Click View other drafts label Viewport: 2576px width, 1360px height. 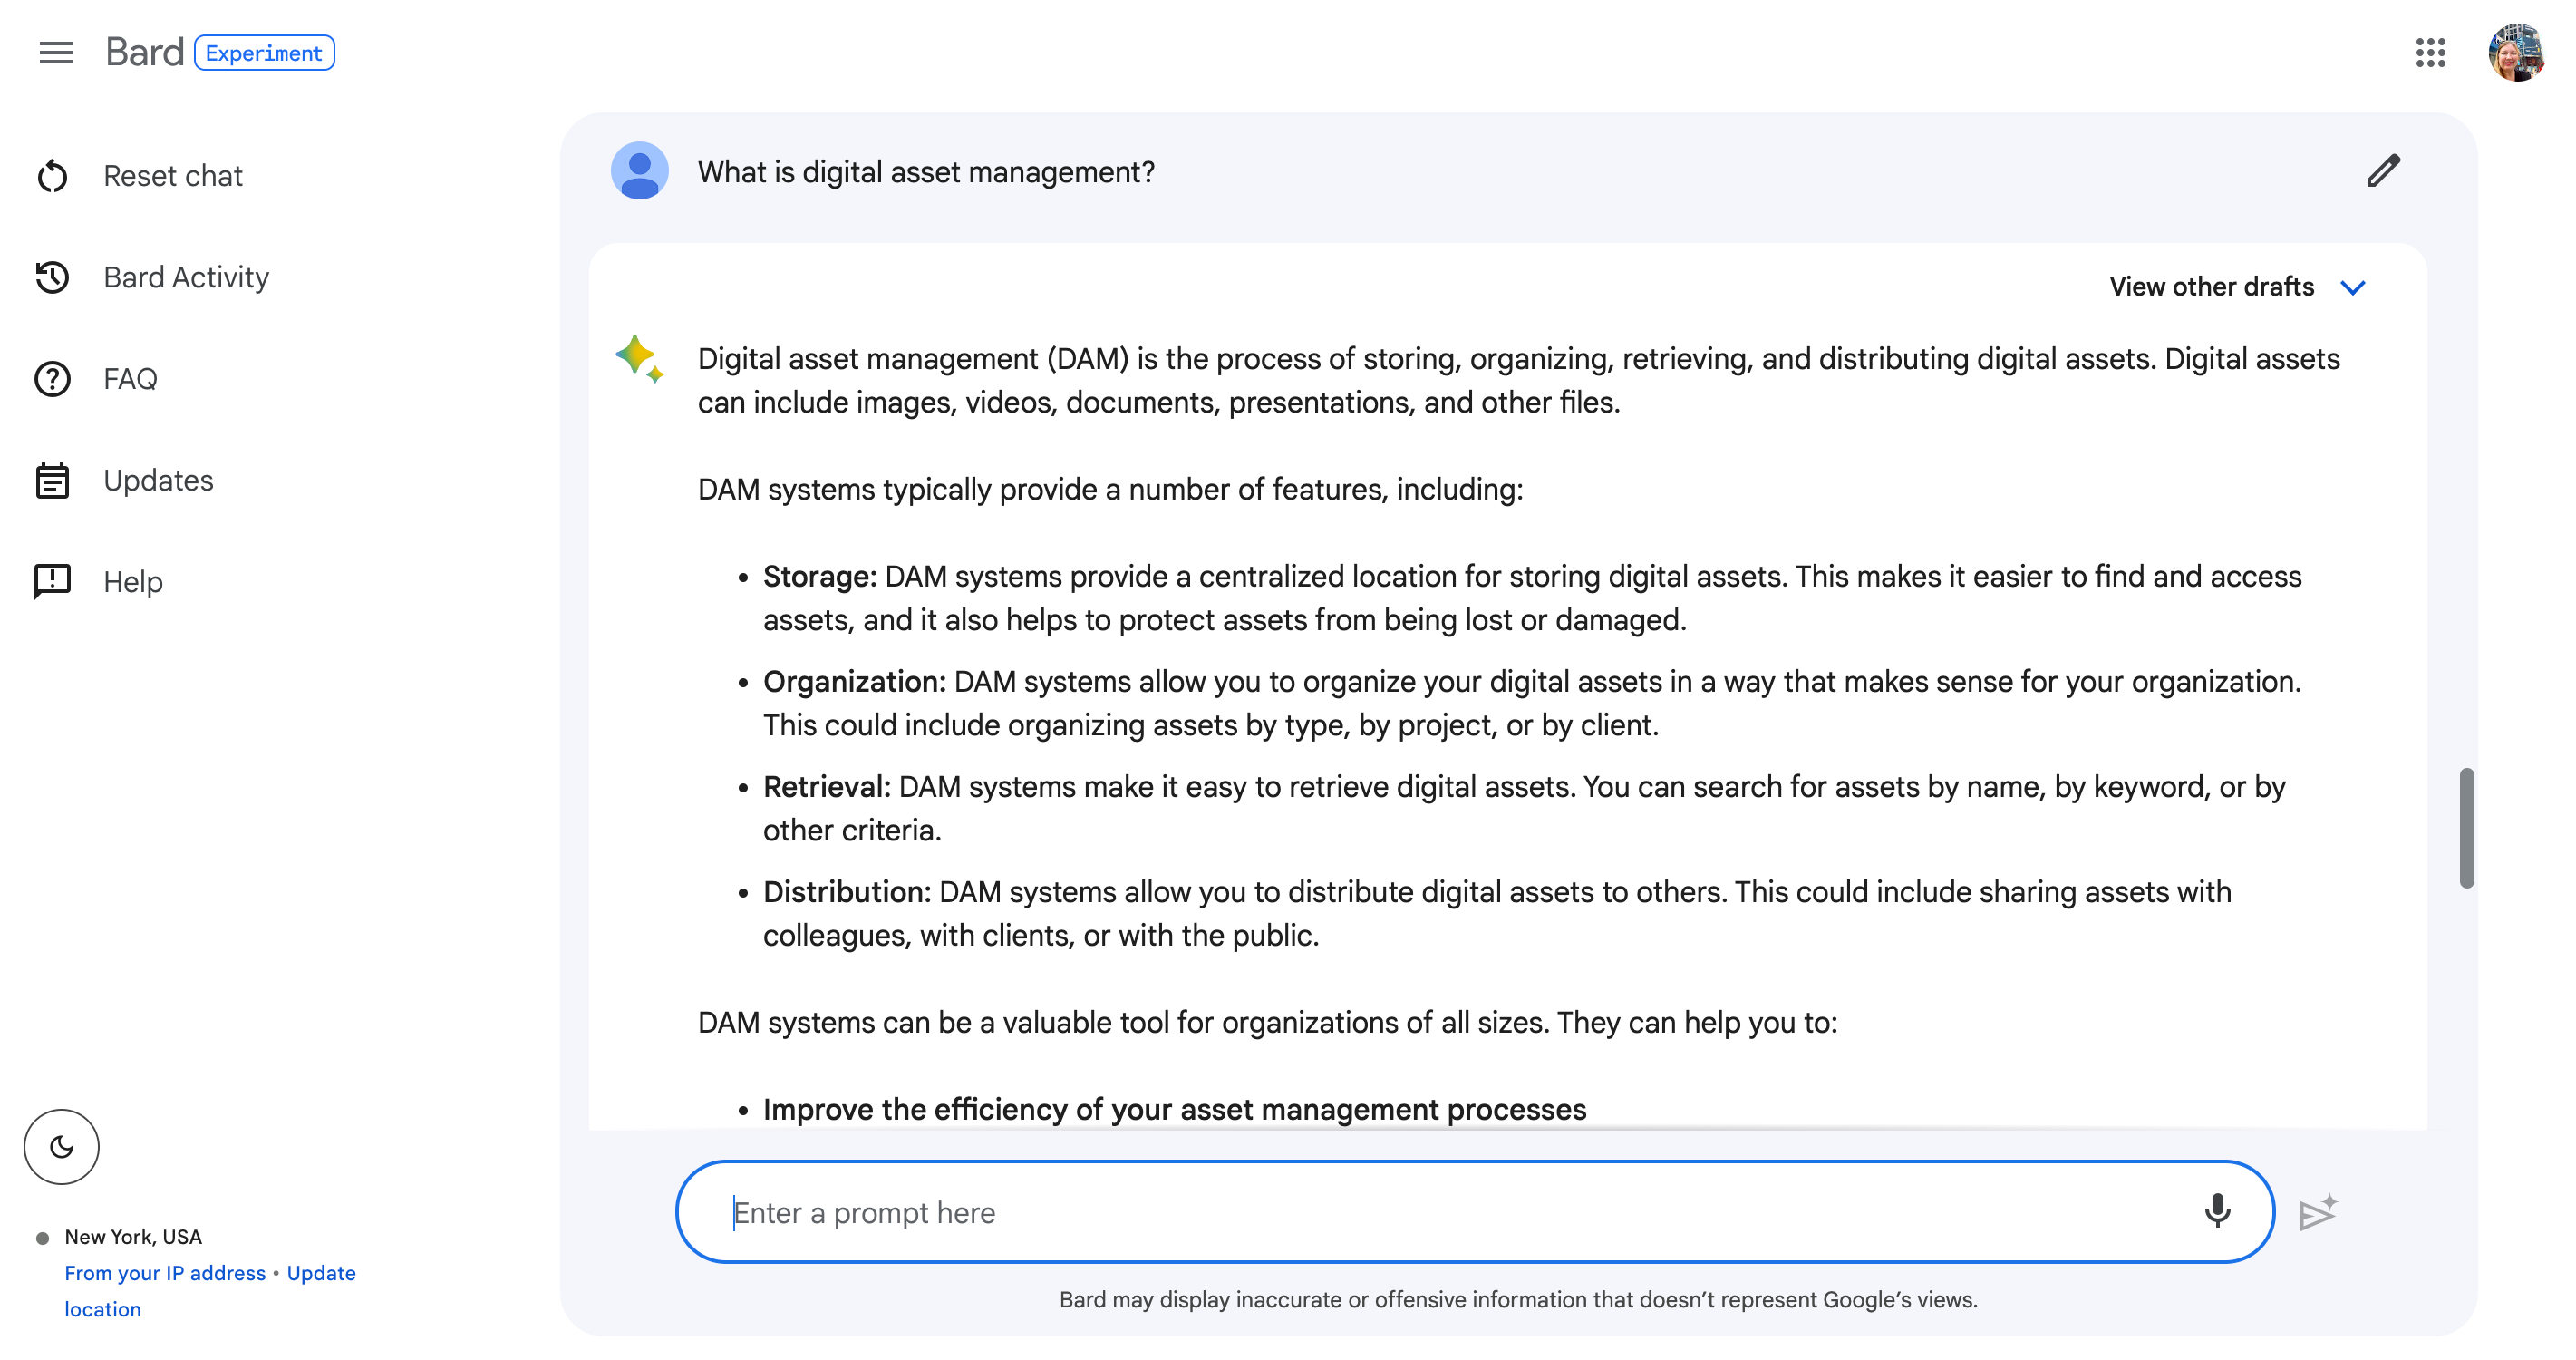[2212, 287]
